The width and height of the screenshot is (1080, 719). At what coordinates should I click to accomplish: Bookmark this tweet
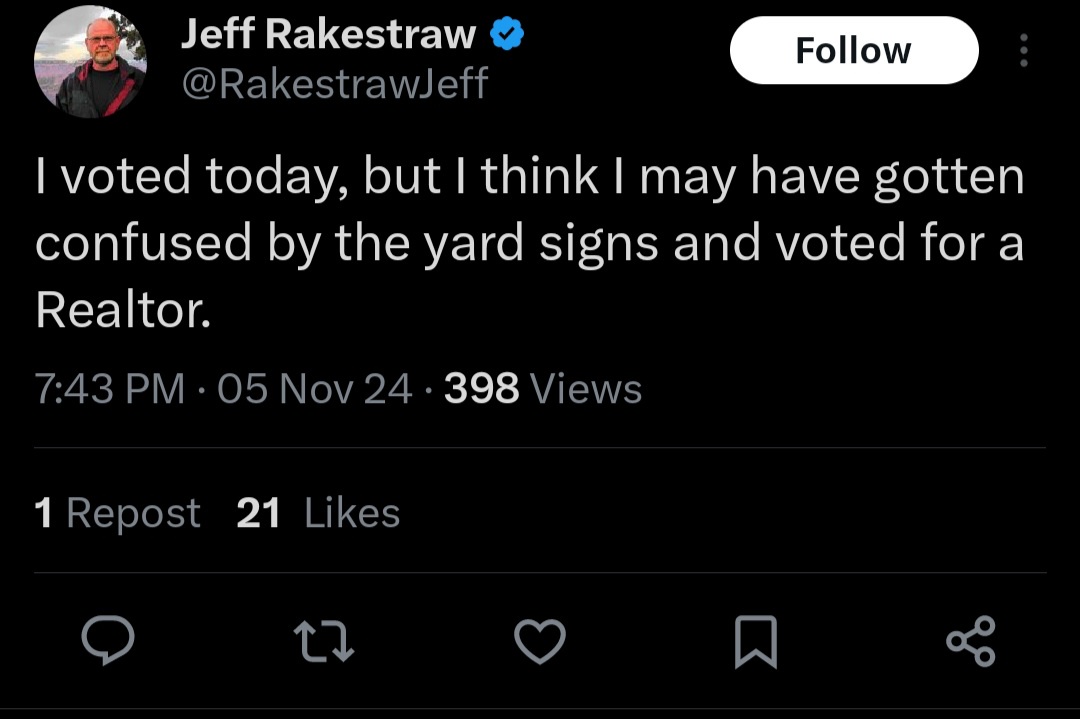click(756, 642)
